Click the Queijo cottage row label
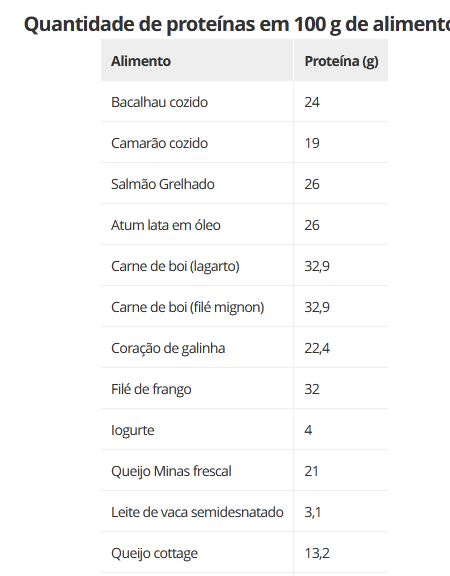 154,553
